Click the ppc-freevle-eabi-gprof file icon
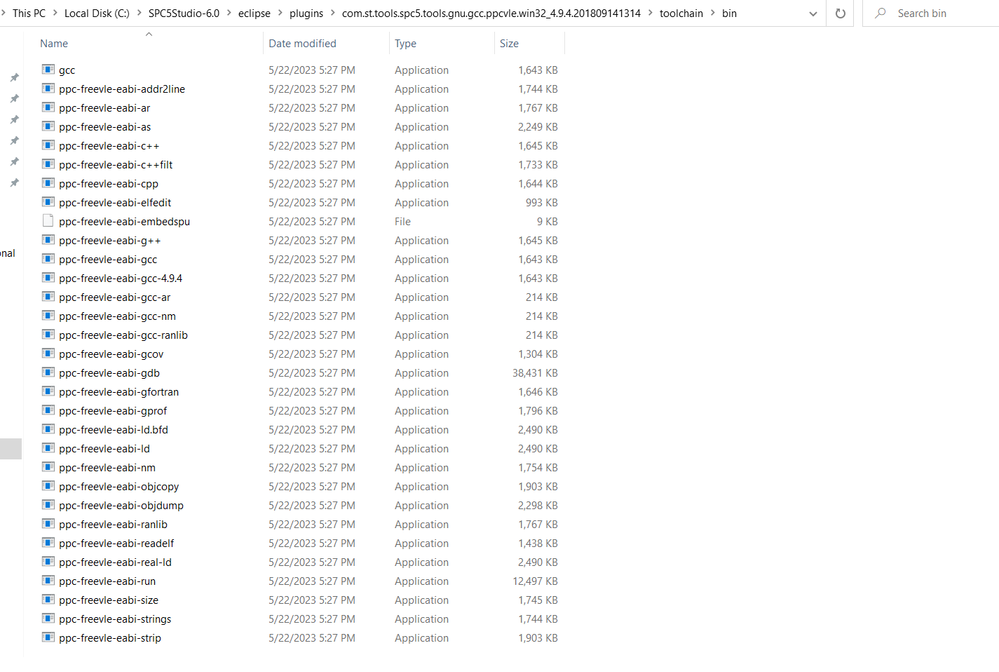The width and height of the screenshot is (999, 672). 48,410
